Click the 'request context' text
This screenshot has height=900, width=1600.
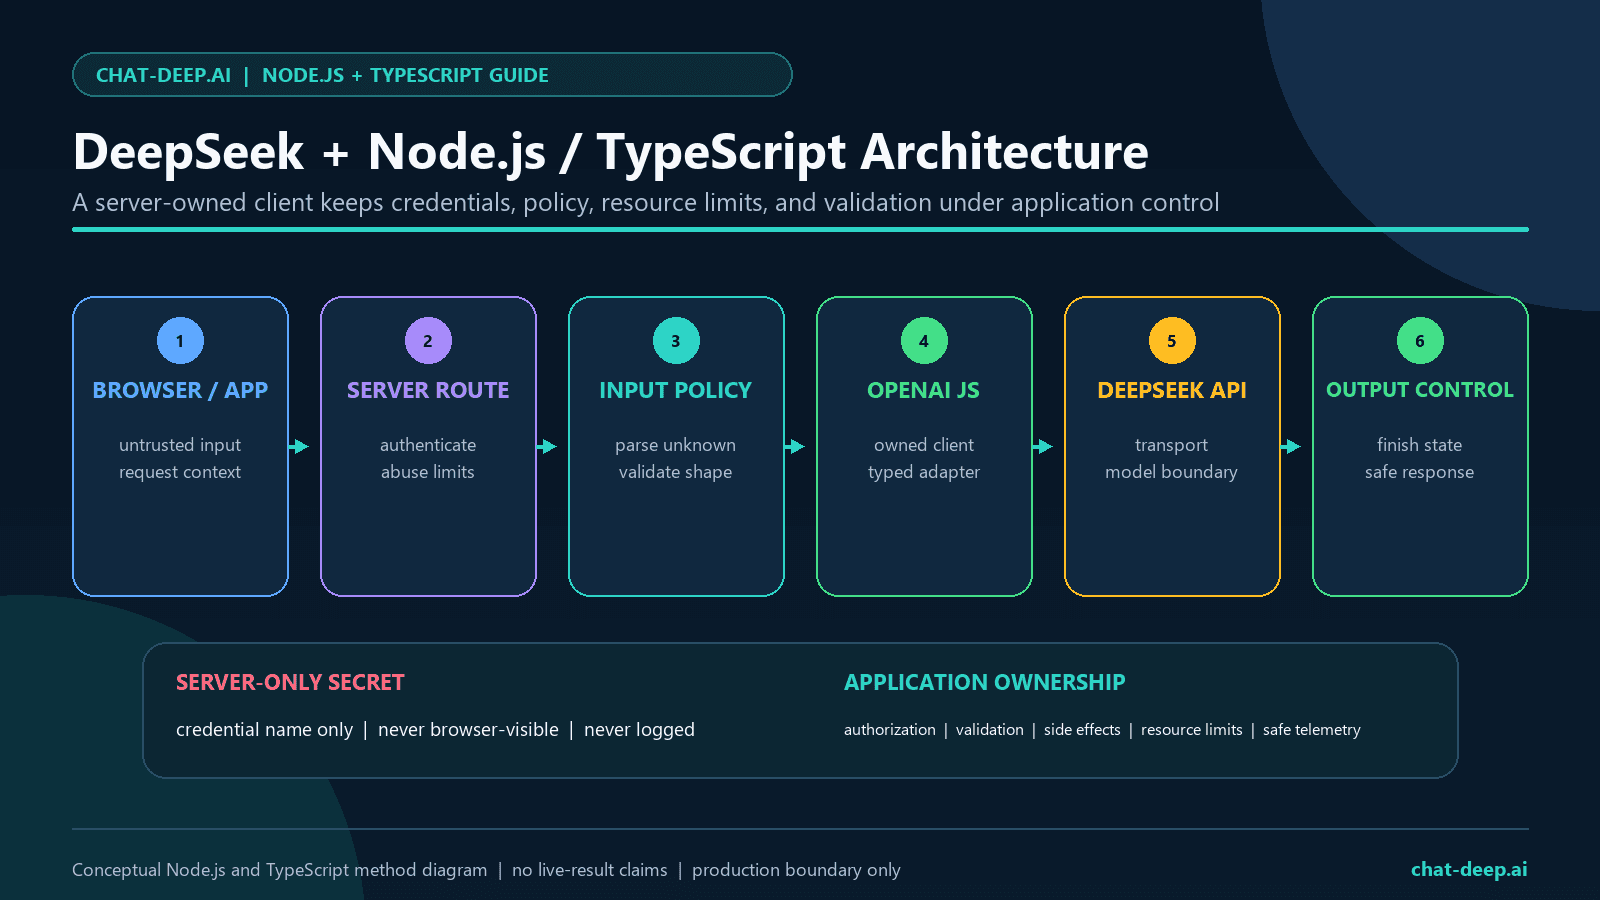pos(180,472)
